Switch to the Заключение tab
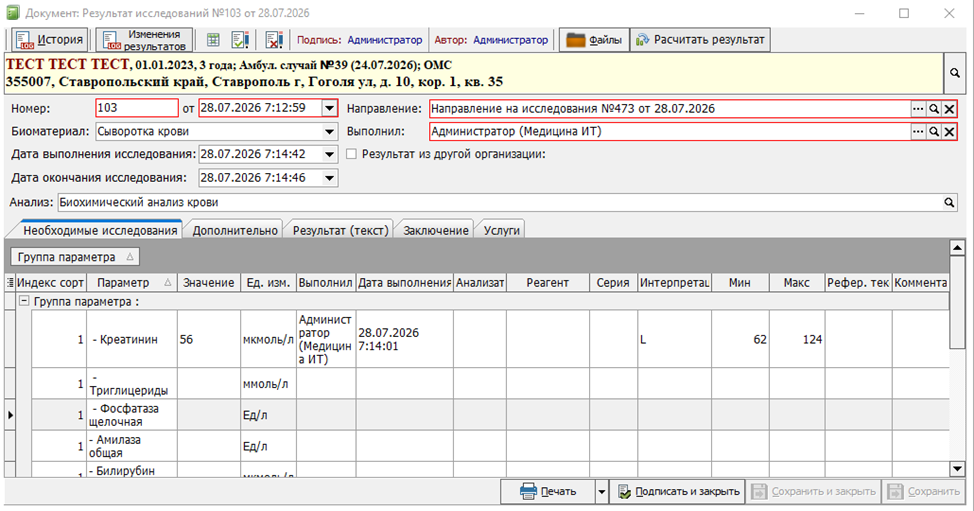The image size is (974, 511). 435,230
